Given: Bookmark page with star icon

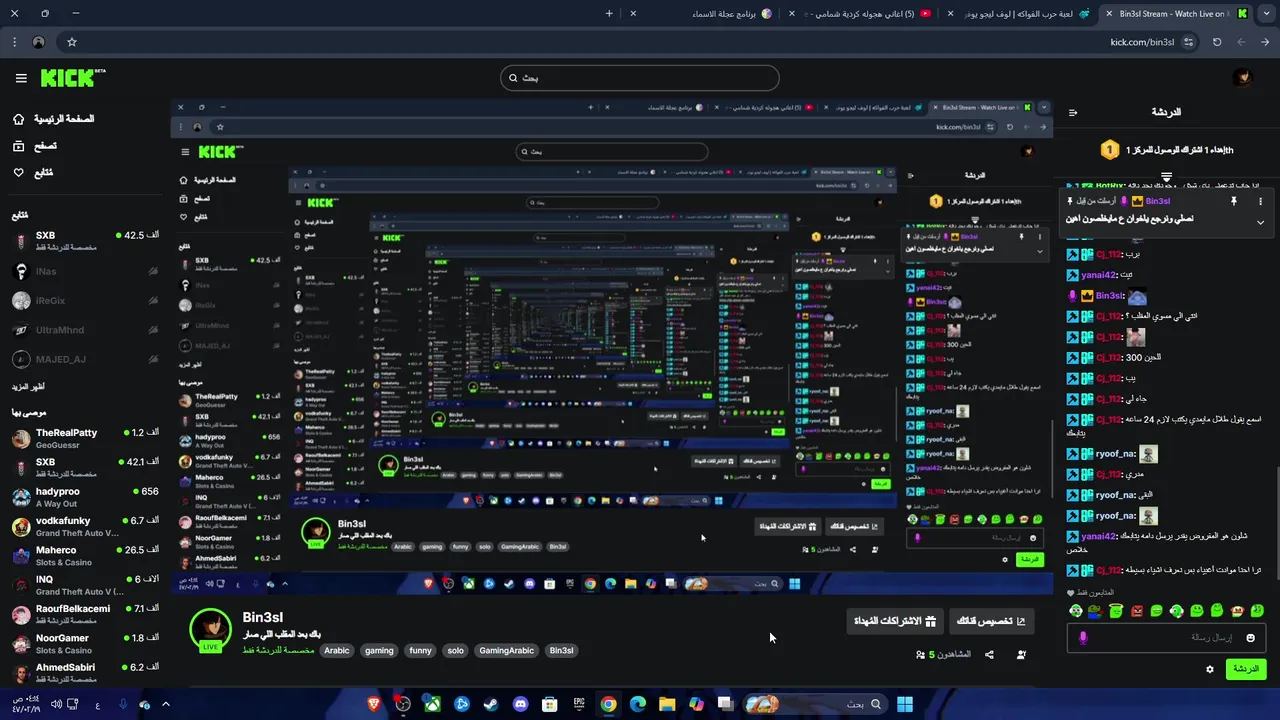Looking at the screenshot, I should [x=72, y=42].
